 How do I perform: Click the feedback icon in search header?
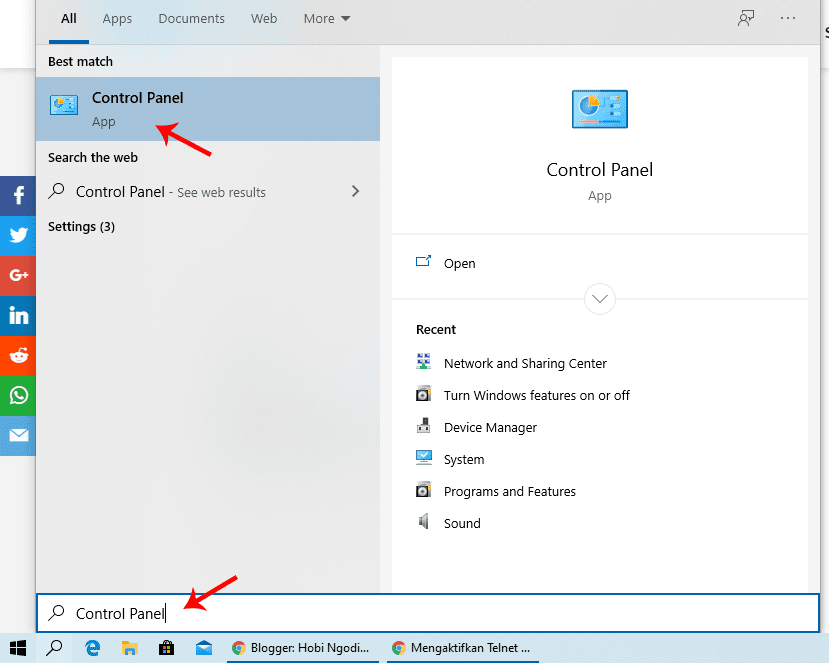coord(746,19)
